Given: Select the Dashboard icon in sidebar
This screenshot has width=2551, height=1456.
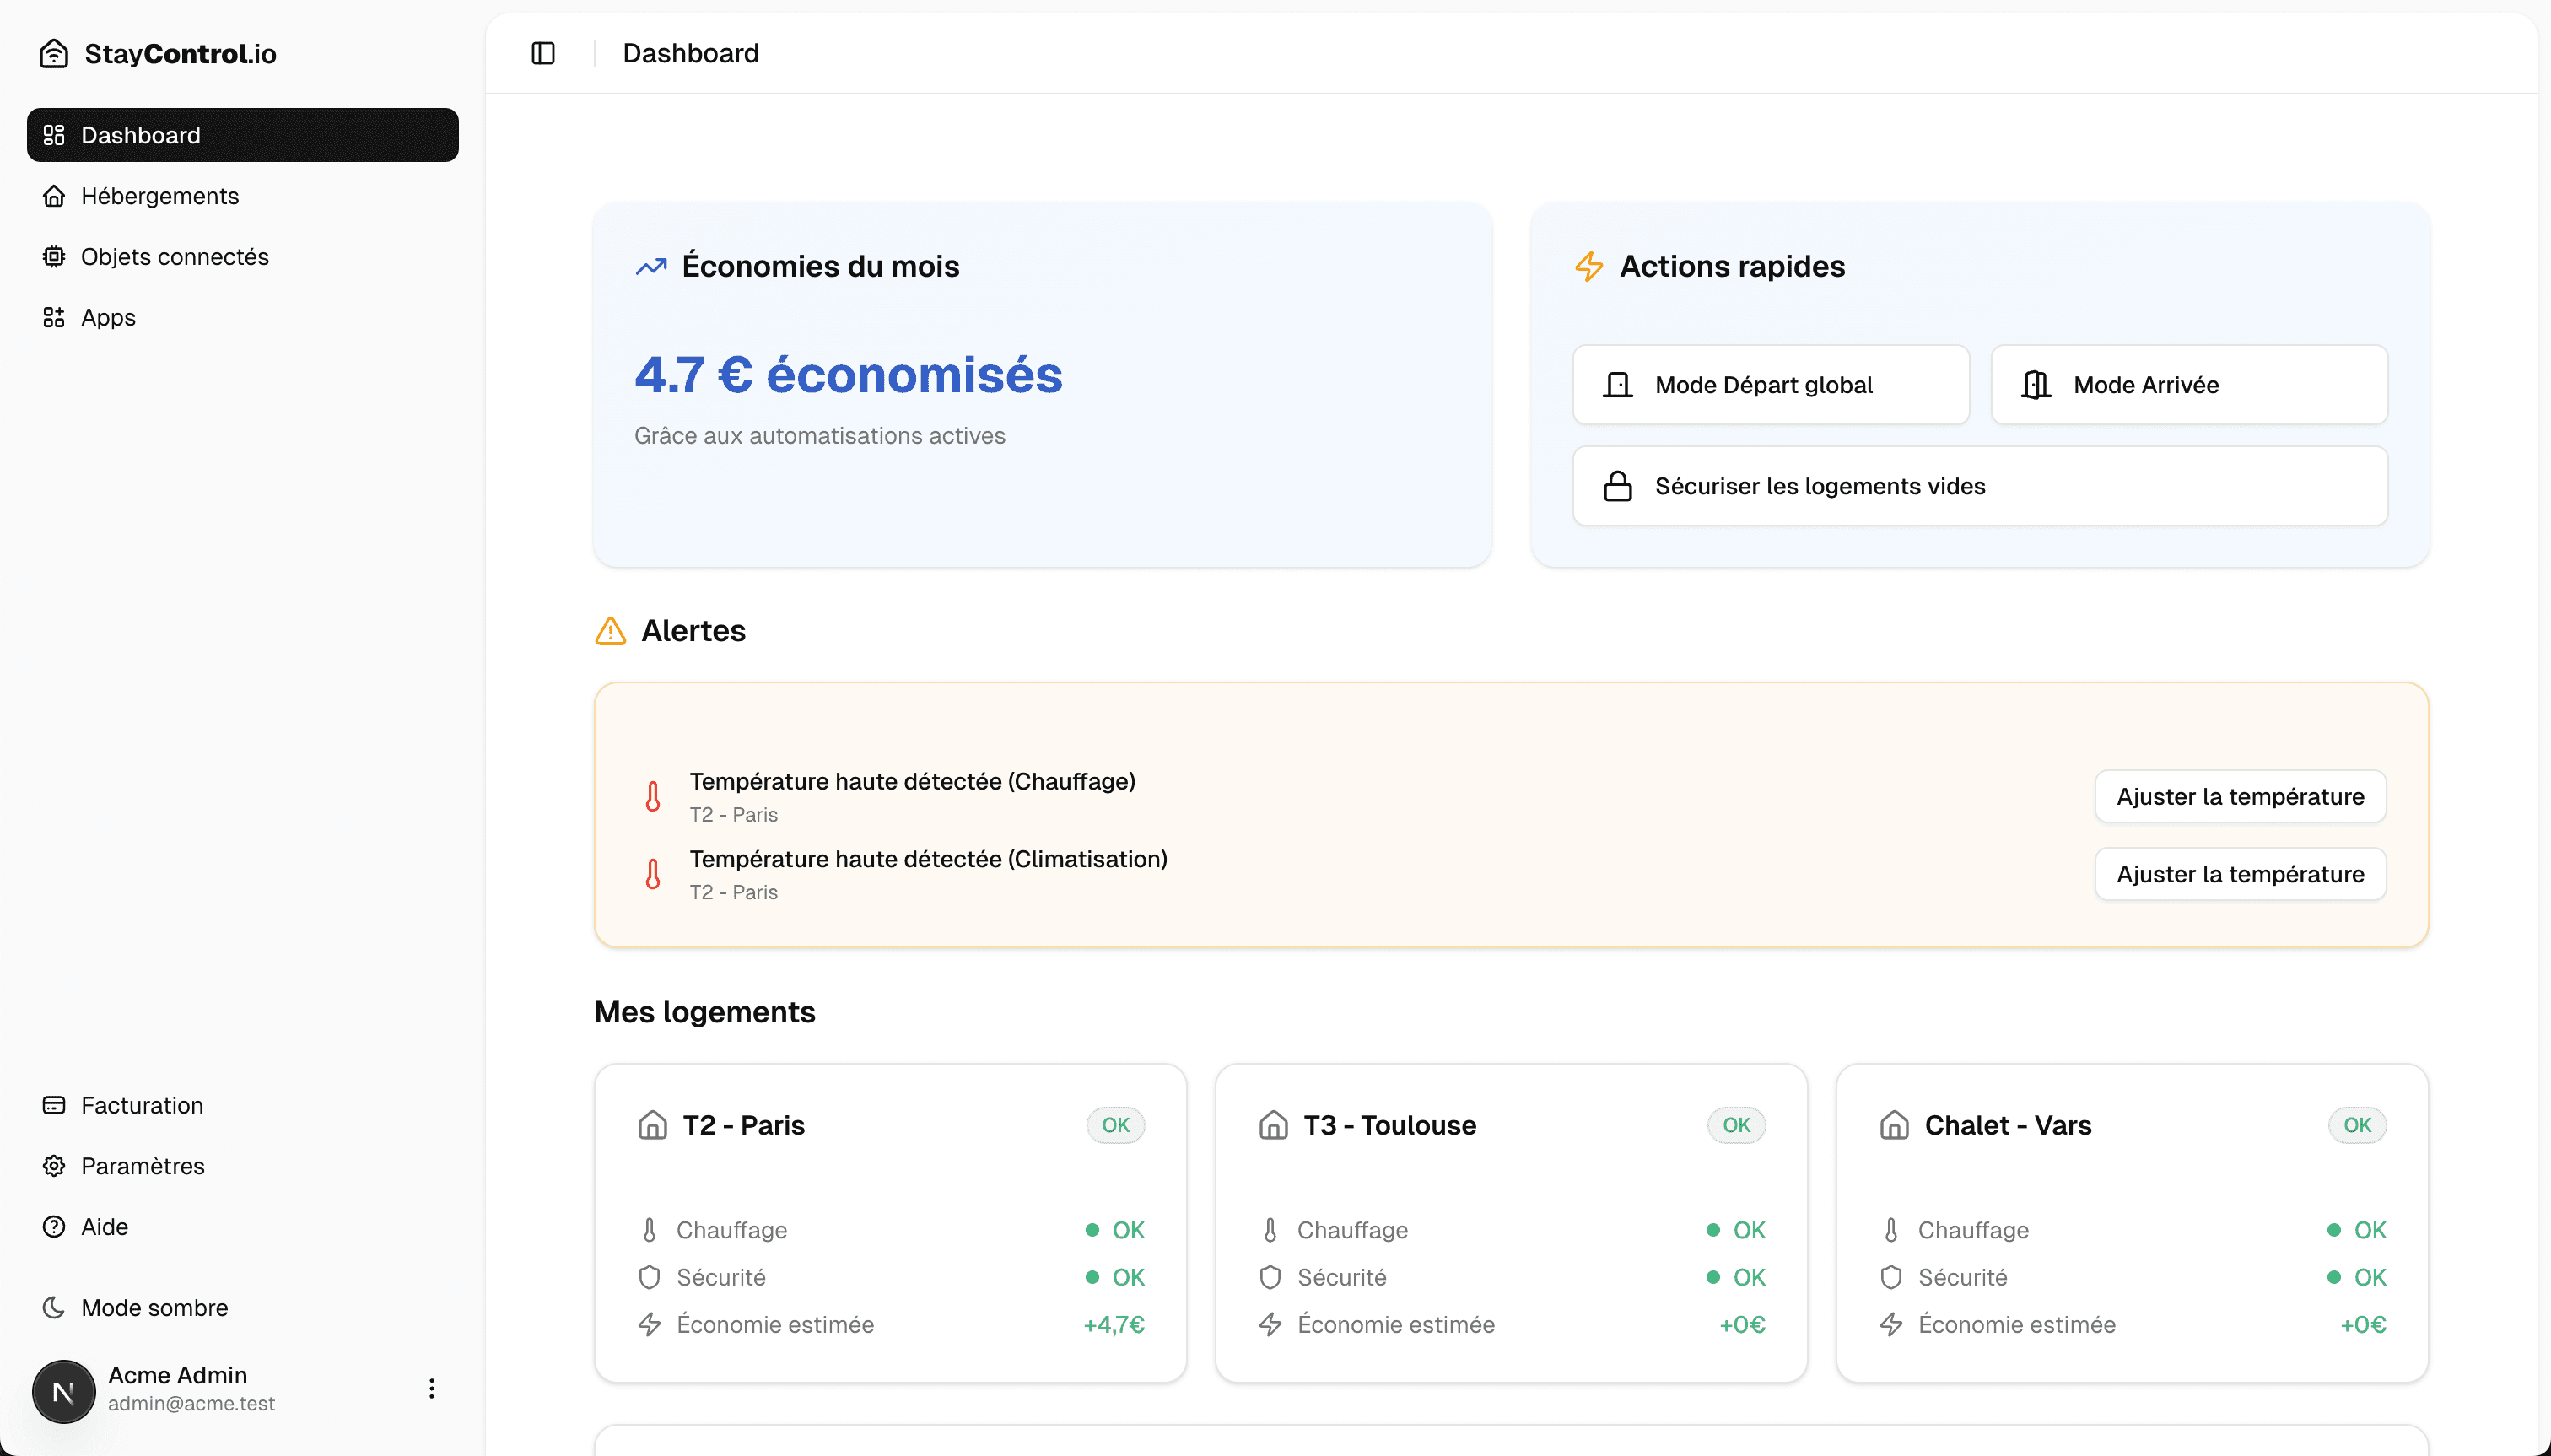Looking at the screenshot, I should (x=55, y=135).
